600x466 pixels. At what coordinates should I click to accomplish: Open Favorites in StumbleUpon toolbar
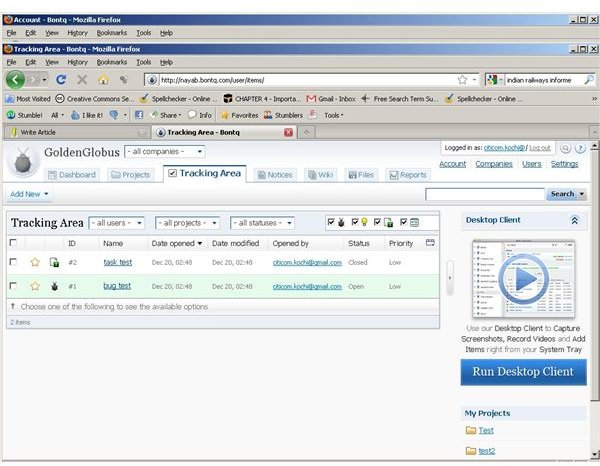click(x=240, y=115)
